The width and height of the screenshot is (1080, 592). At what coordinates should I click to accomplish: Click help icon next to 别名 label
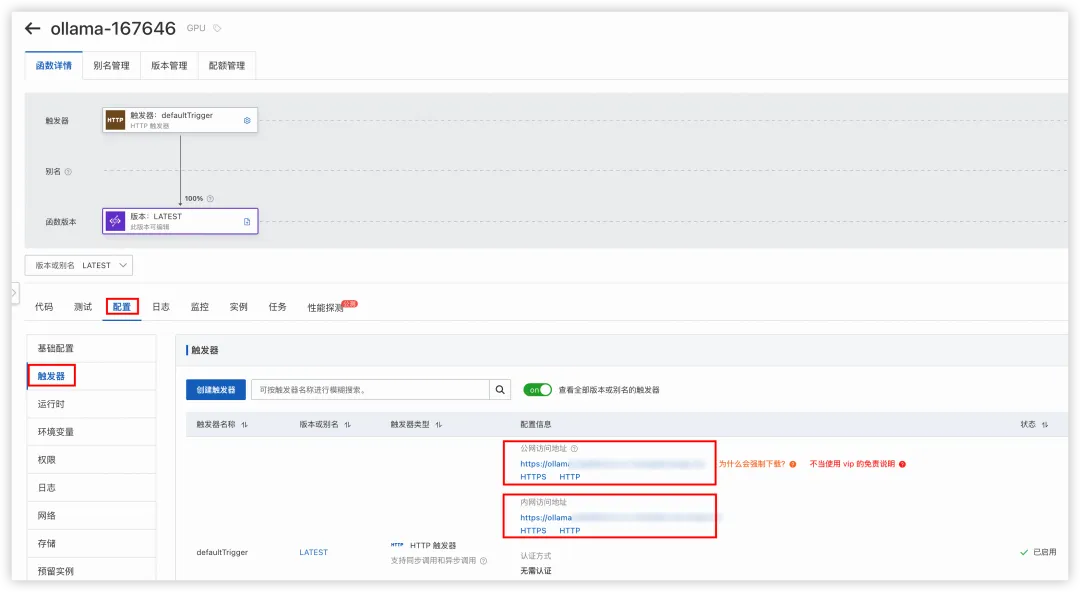(68, 172)
